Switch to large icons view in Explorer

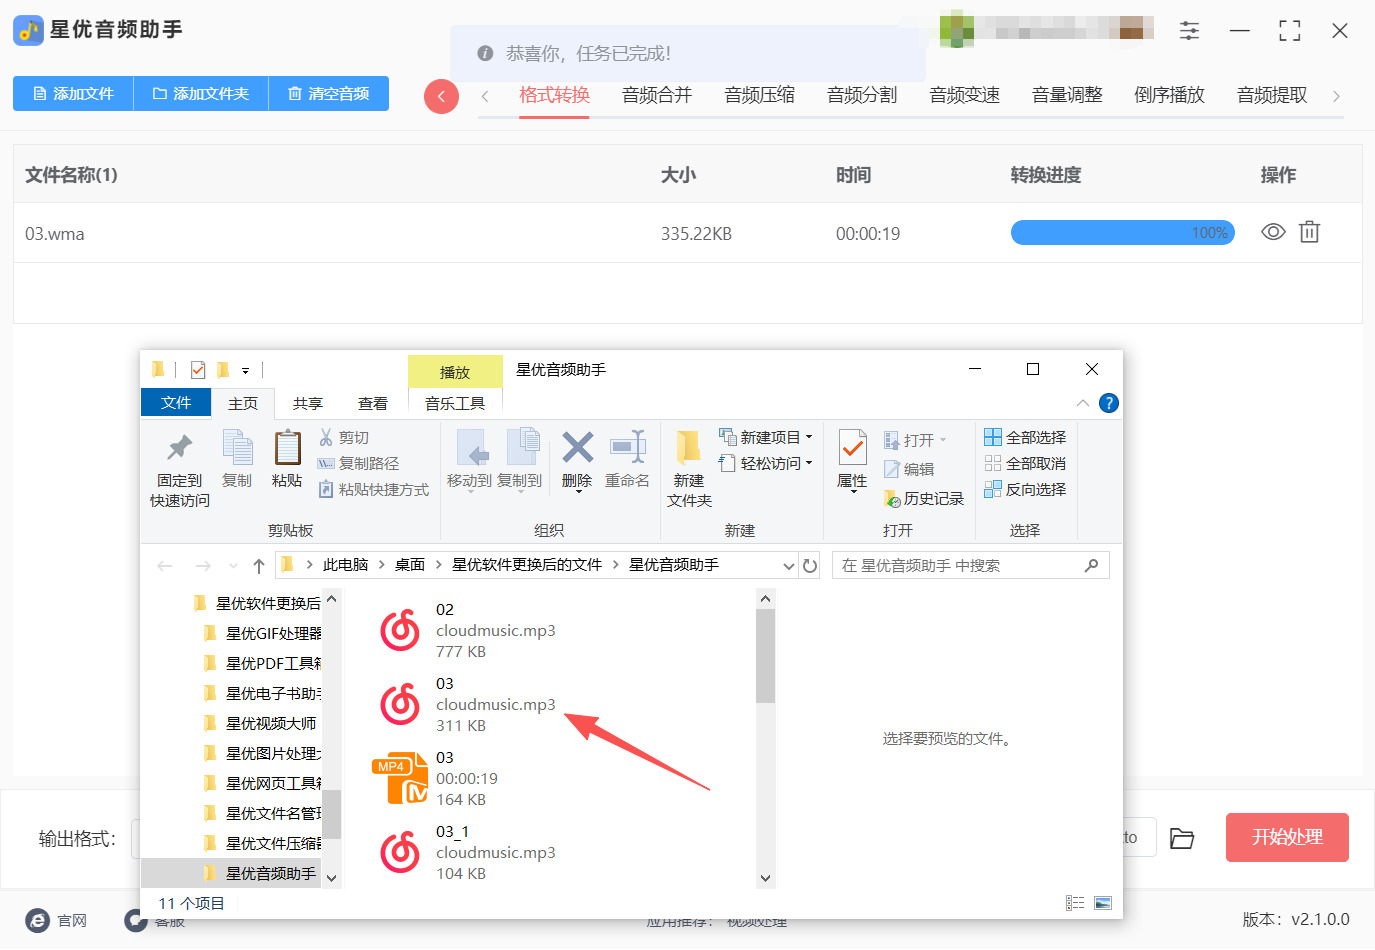1103,903
